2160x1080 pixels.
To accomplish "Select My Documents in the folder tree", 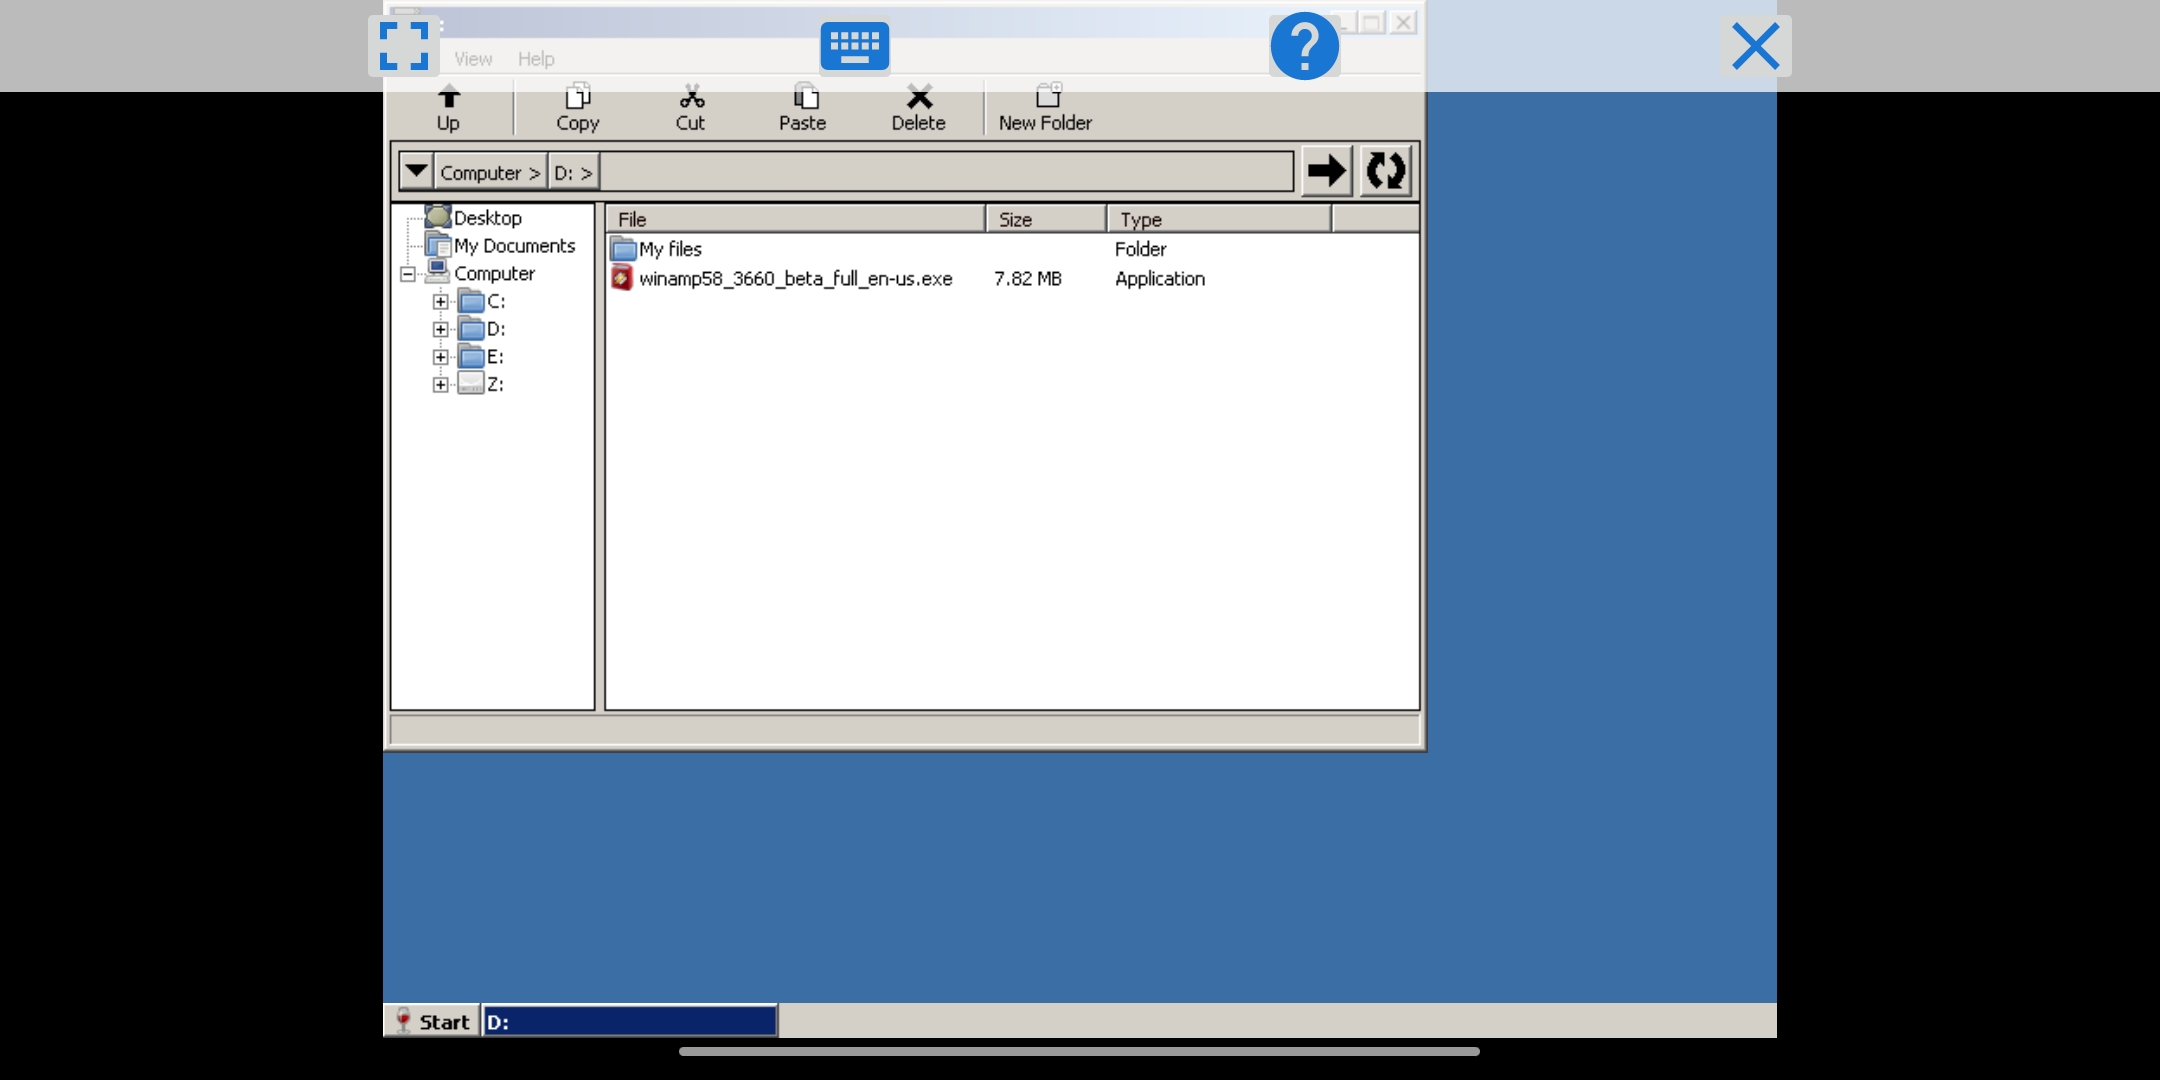I will (x=514, y=245).
